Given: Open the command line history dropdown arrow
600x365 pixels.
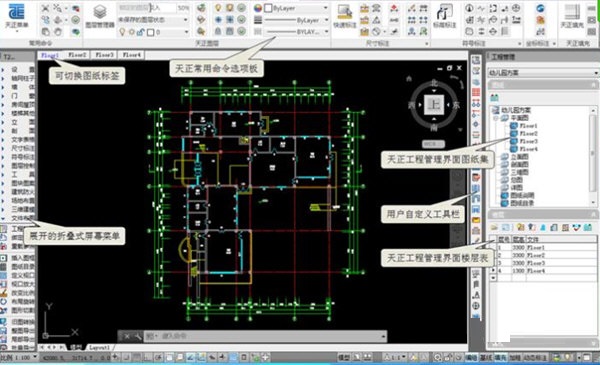Looking at the screenshot, I should click(383, 336).
